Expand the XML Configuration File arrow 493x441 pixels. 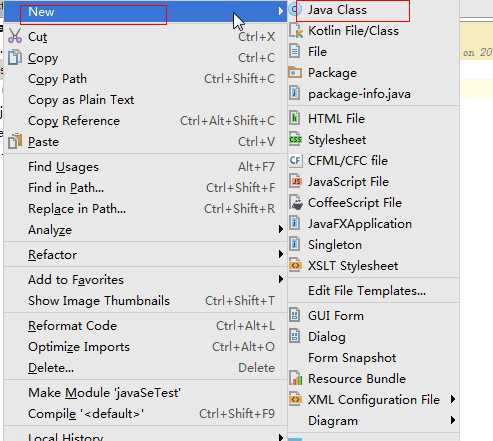pos(453,399)
